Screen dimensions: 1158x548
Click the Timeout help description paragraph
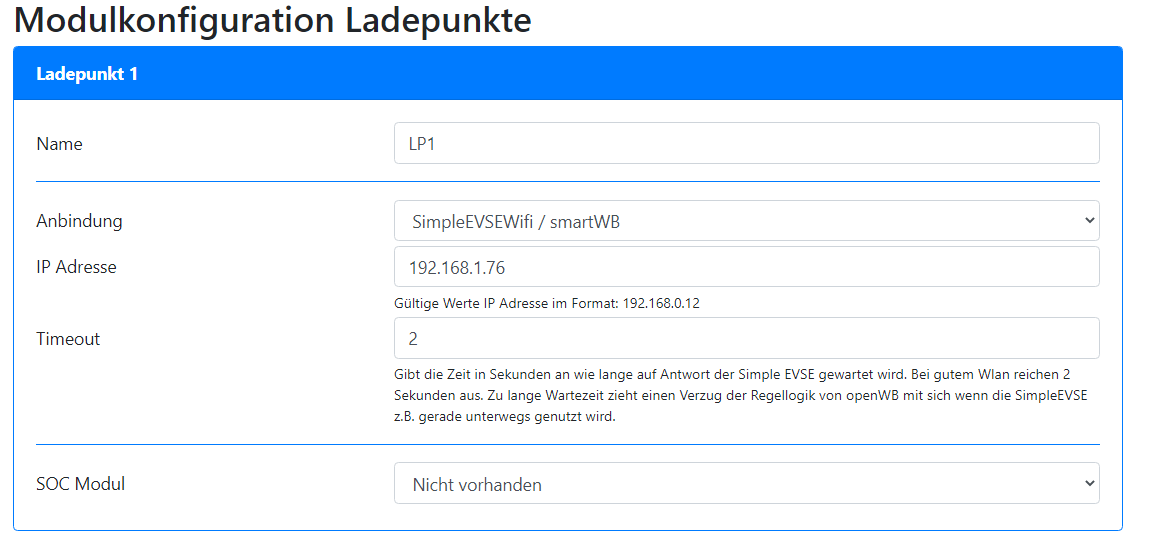(740, 395)
